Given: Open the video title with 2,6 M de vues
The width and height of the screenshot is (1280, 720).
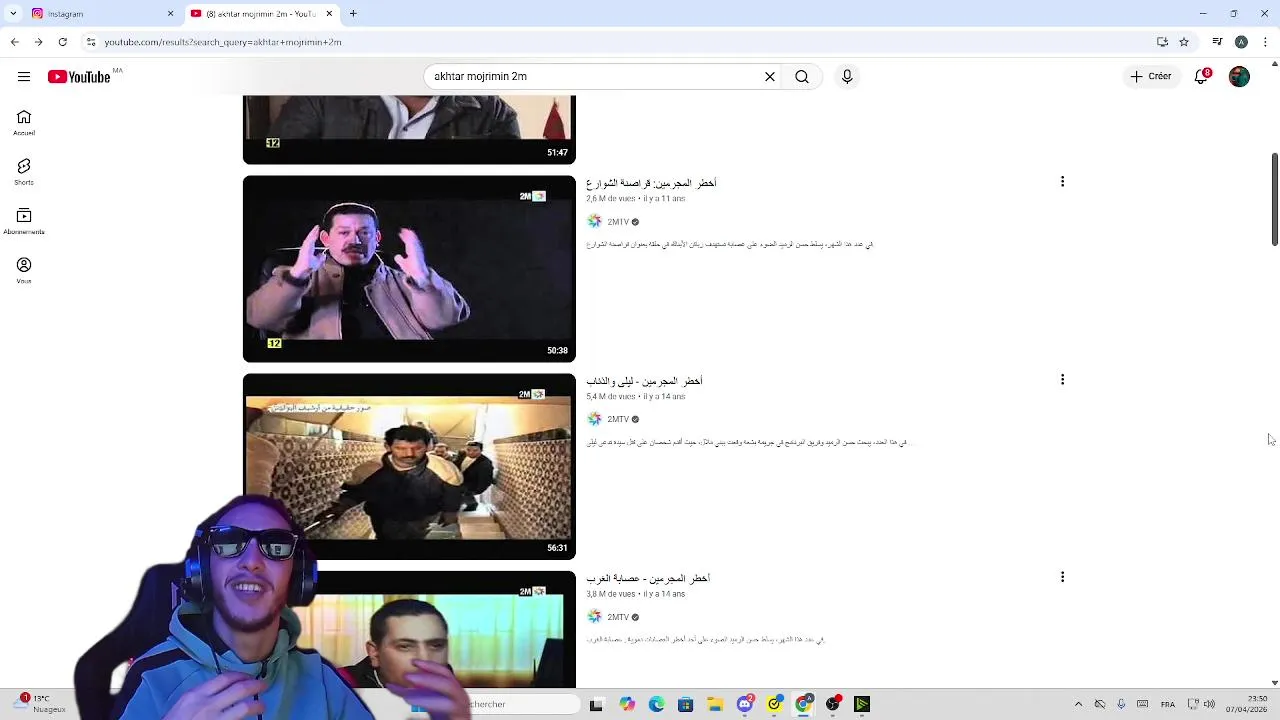Looking at the screenshot, I should [x=651, y=183].
